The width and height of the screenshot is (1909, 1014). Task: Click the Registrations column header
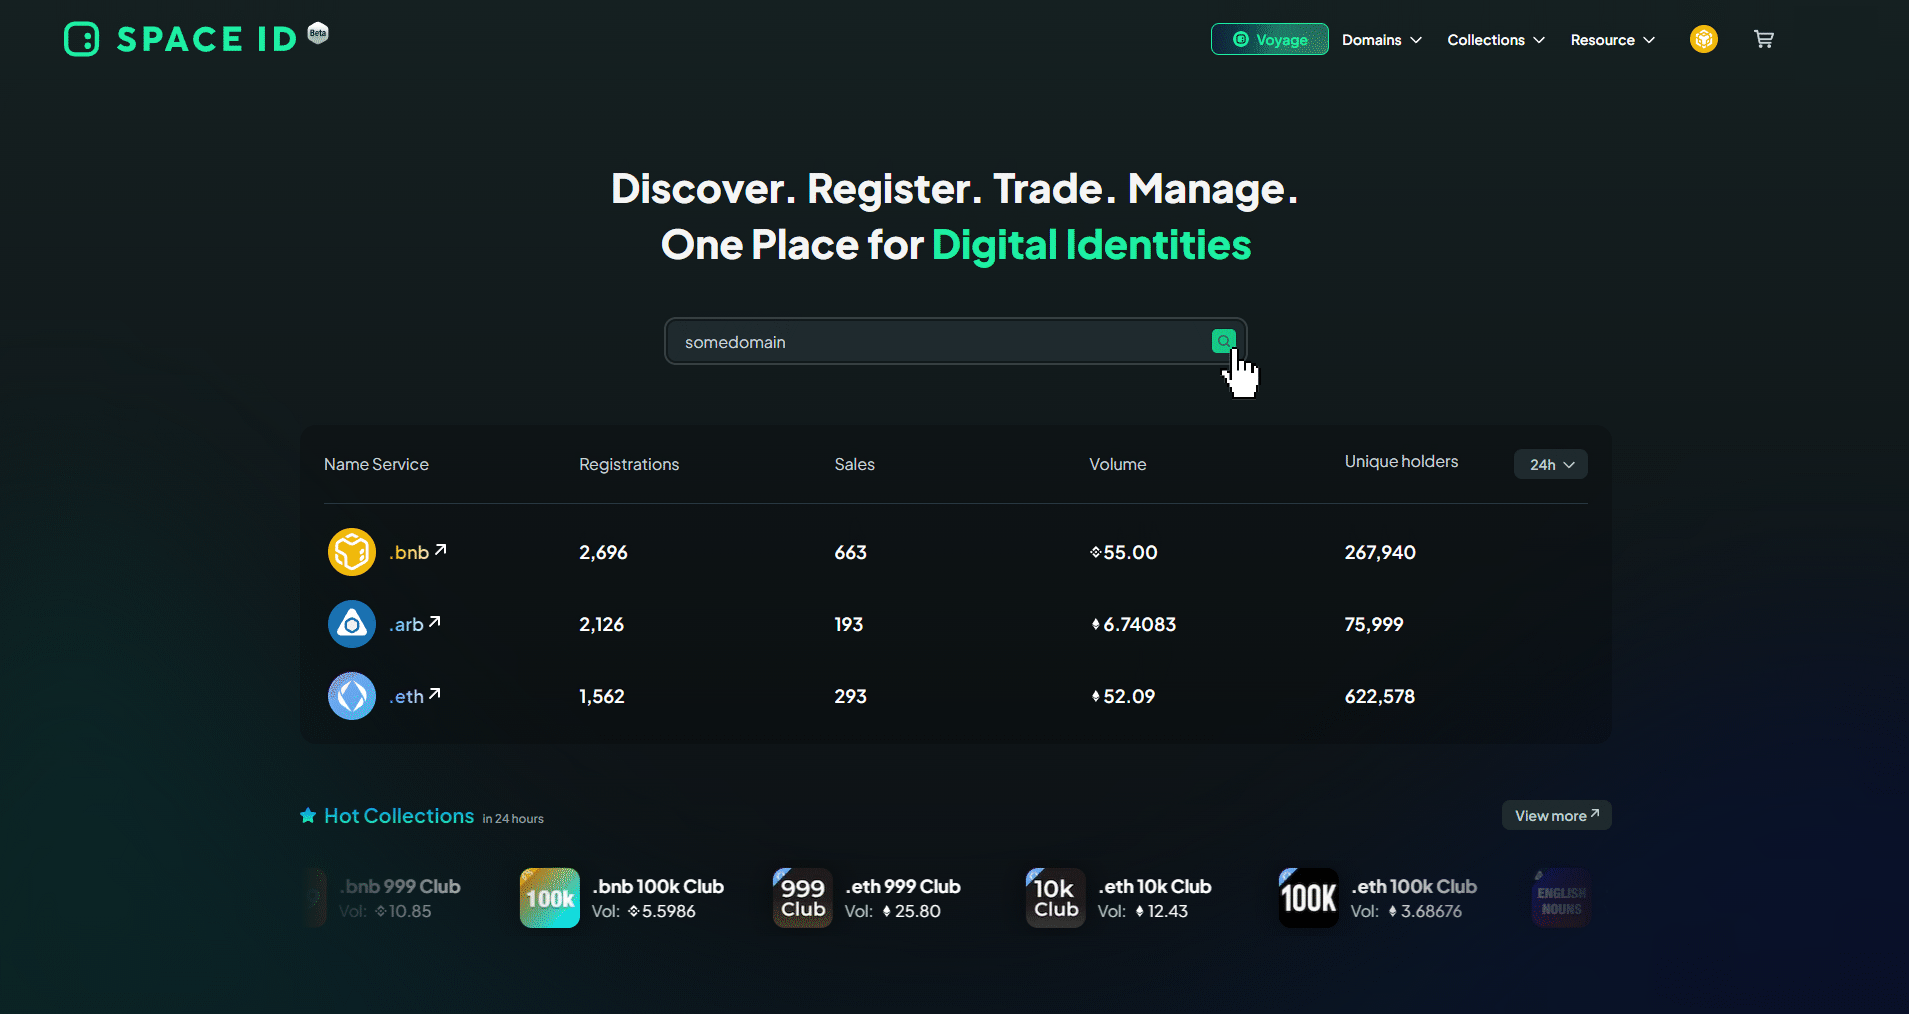629,464
